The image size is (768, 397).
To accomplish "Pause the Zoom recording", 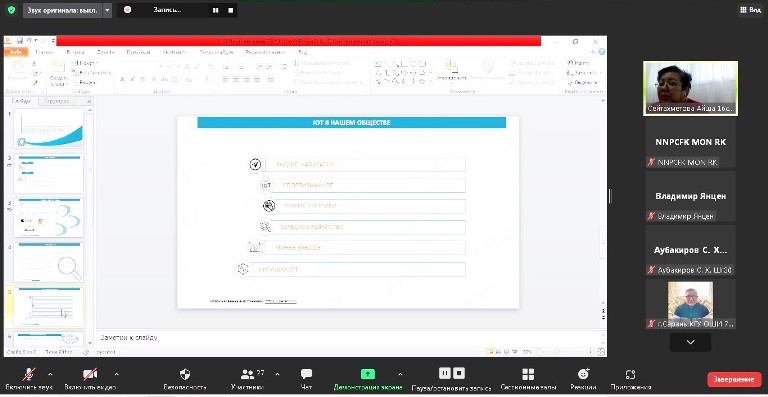I will click(445, 374).
